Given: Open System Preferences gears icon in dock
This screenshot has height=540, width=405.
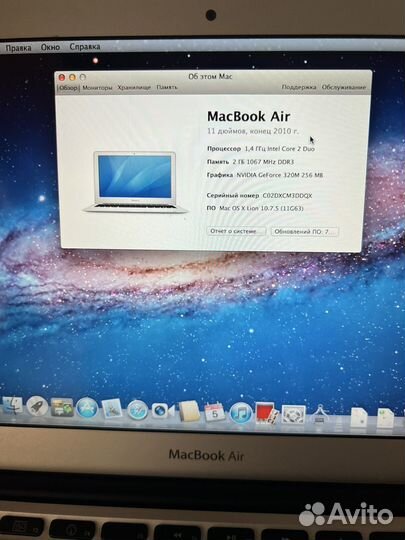Looking at the screenshot, I should pos(293,414).
